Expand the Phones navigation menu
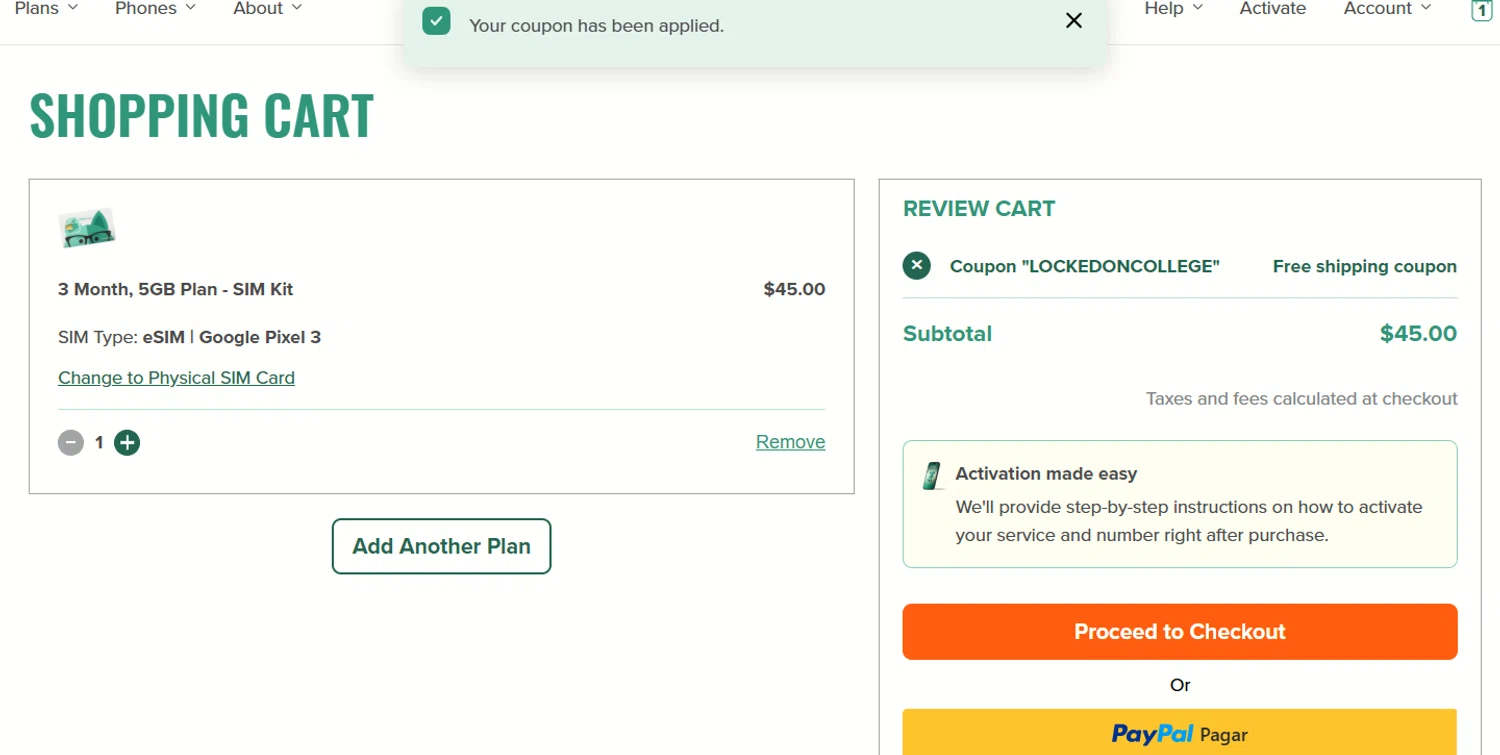The height and width of the screenshot is (755, 1500). [155, 9]
